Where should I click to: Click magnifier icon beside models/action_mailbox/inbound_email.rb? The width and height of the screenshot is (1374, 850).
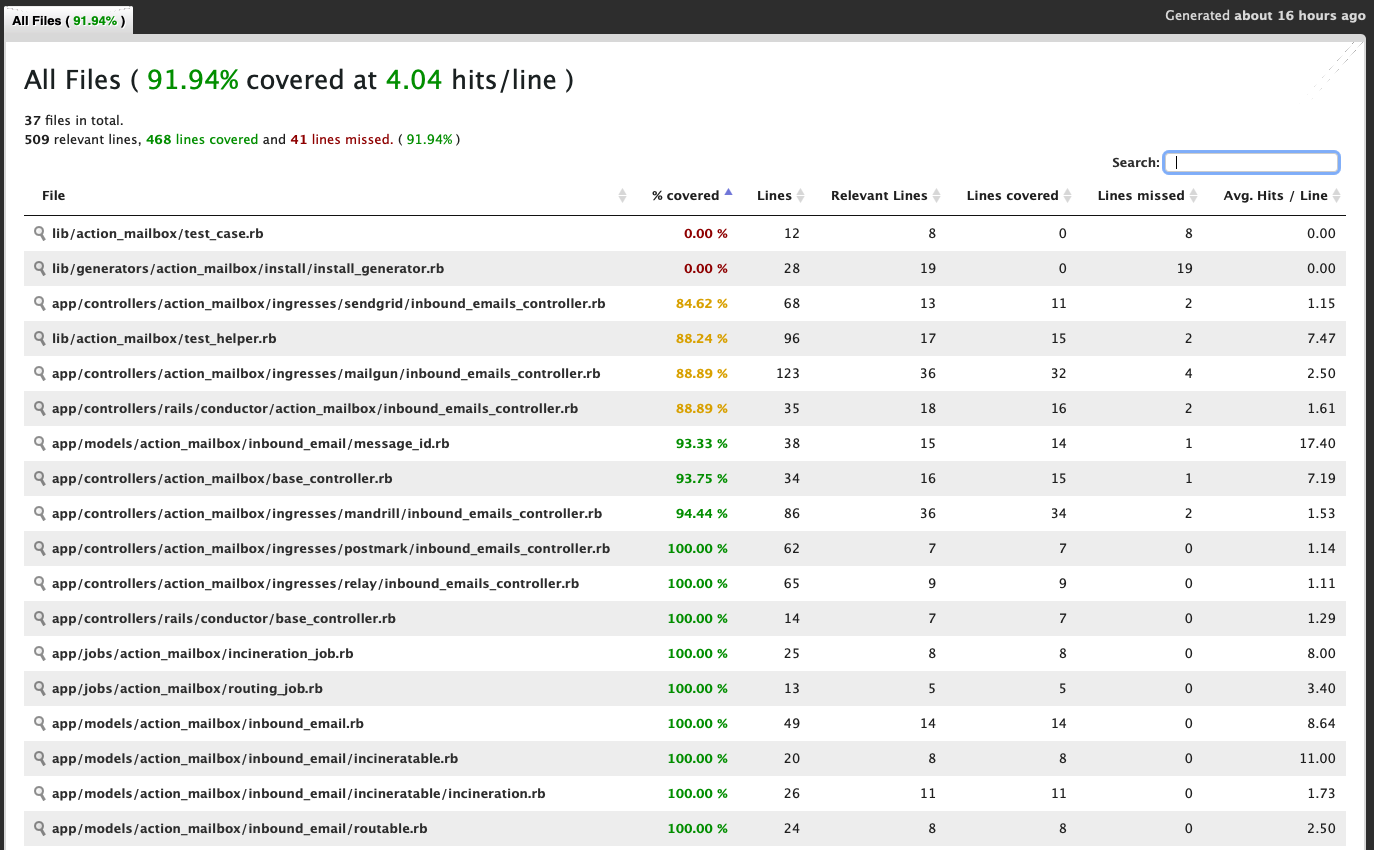pos(40,723)
